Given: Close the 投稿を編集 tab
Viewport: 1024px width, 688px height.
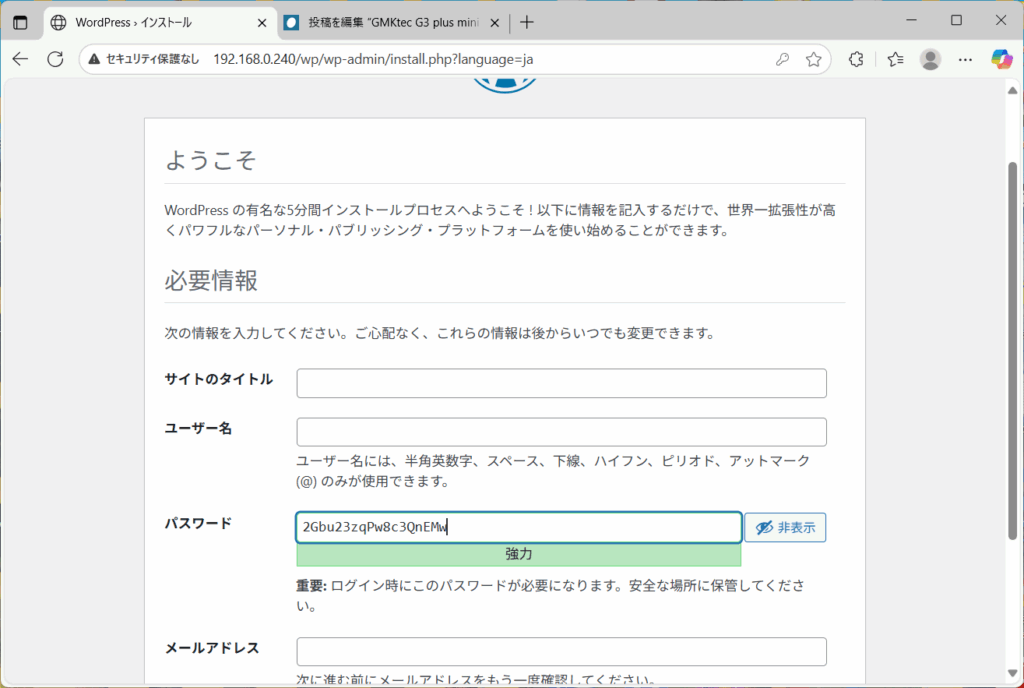Looking at the screenshot, I should coord(494,22).
